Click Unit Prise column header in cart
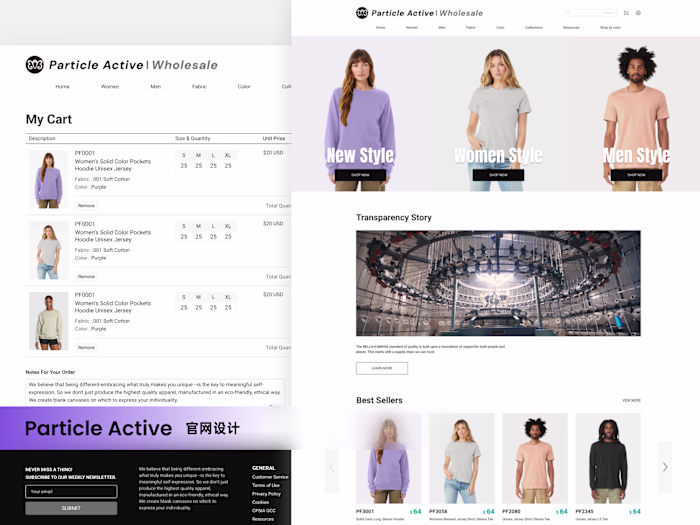 [274, 138]
